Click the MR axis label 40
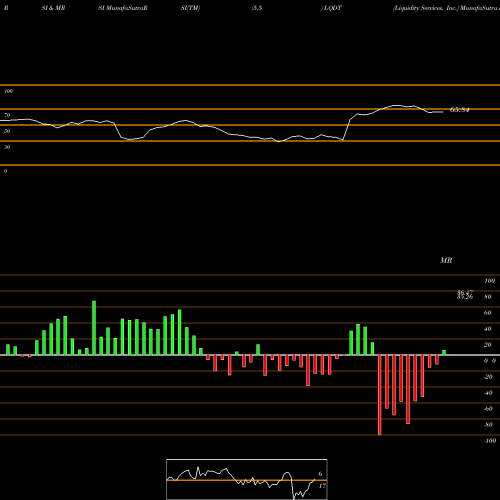The image size is (500, 500). click(488, 329)
